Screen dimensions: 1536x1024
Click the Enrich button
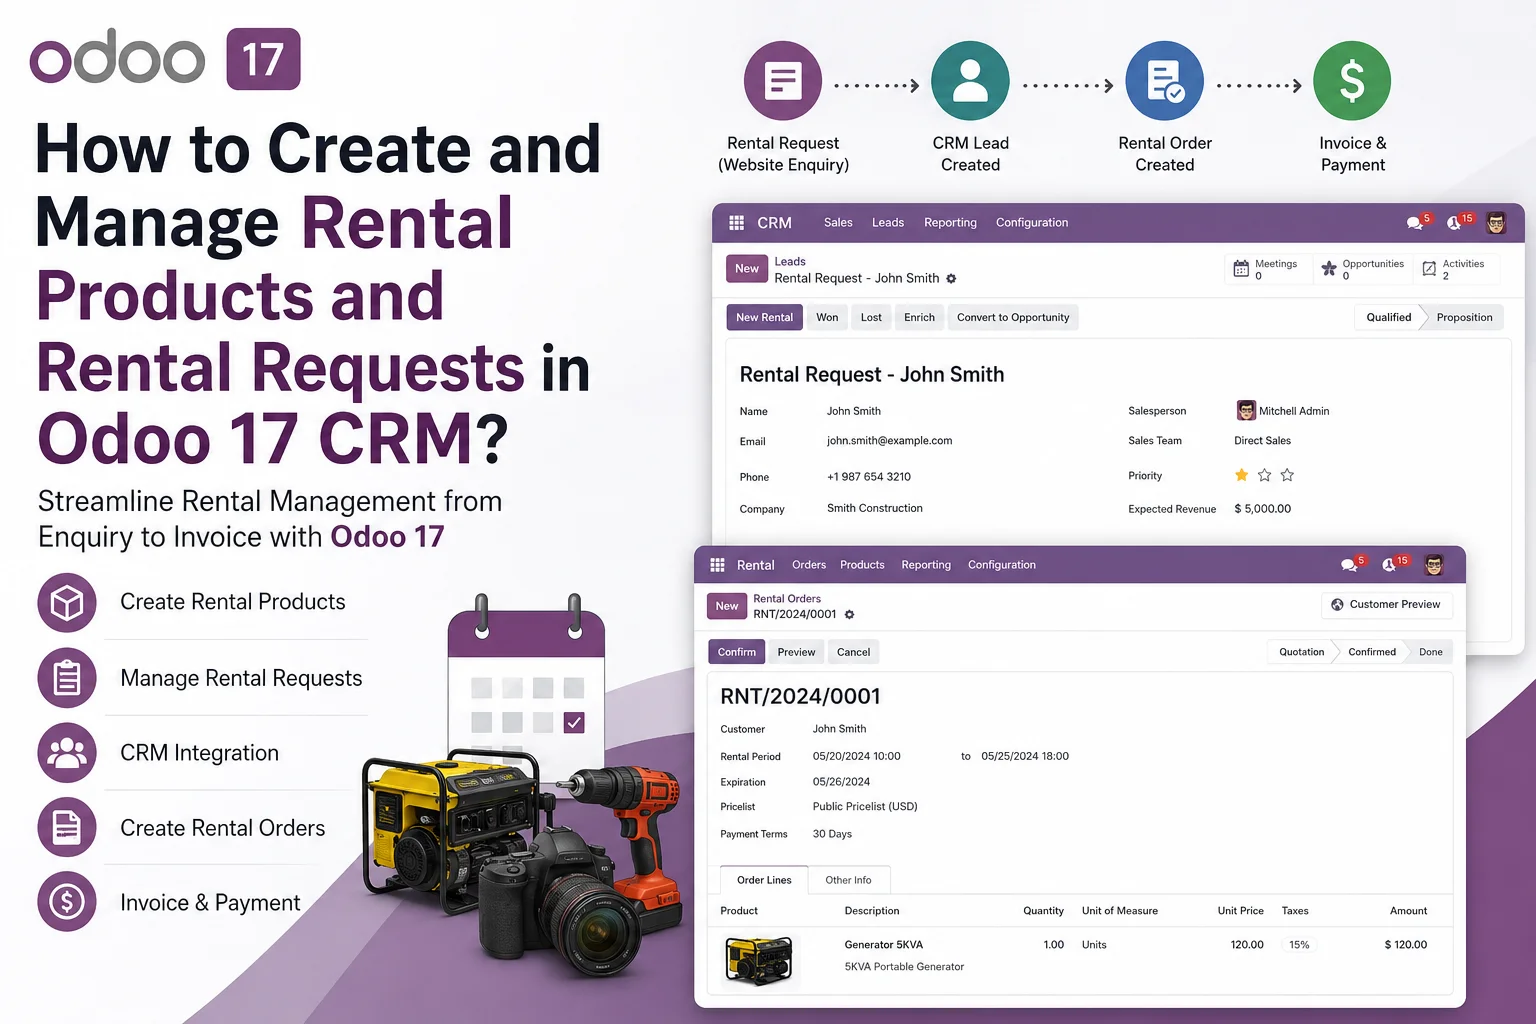pyautogui.click(x=919, y=318)
